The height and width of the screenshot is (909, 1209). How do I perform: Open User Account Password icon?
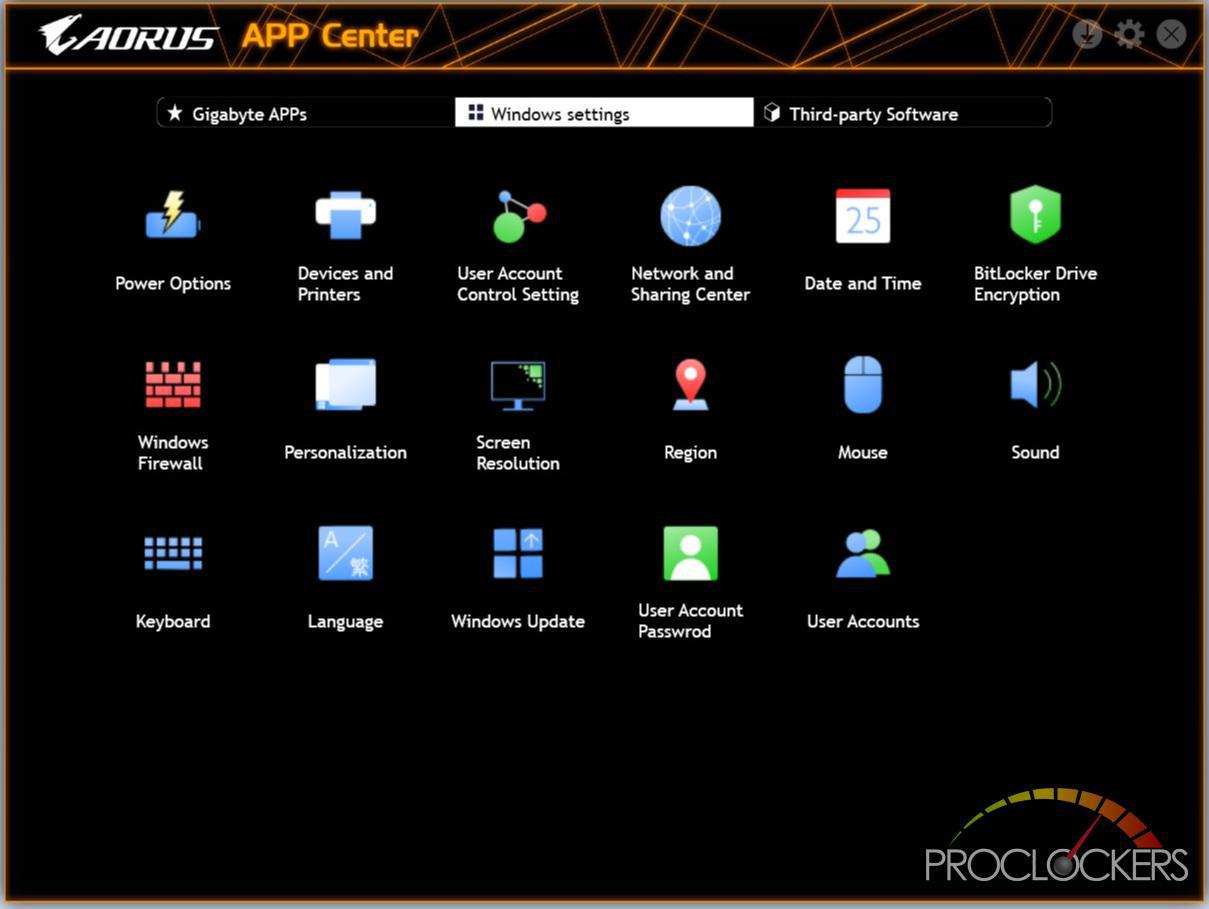690,553
